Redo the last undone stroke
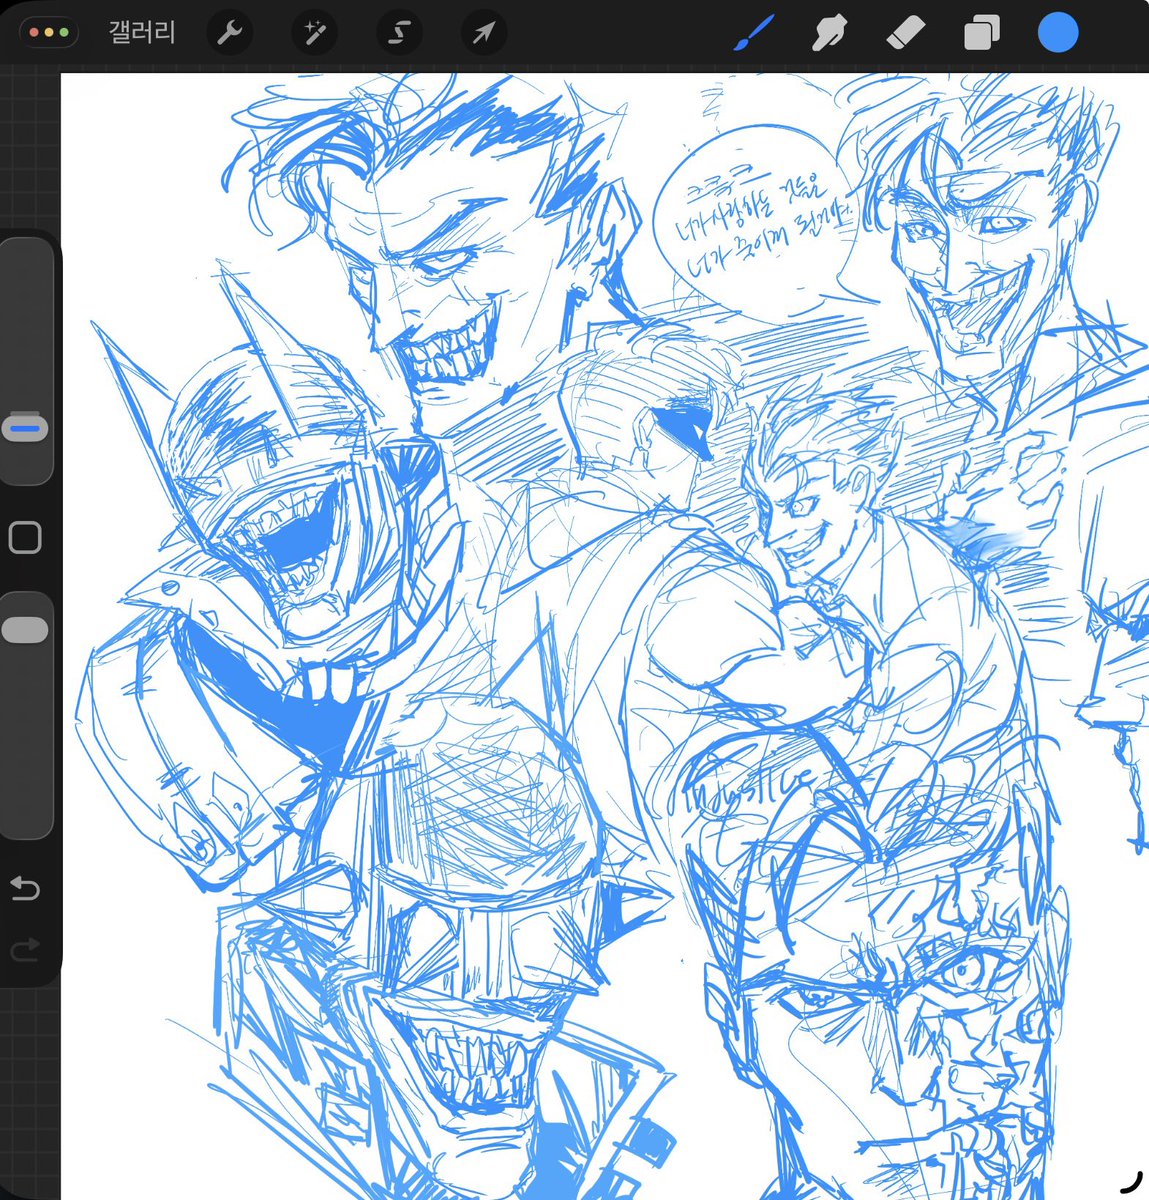Screen dimensions: 1149x1200 (25, 949)
